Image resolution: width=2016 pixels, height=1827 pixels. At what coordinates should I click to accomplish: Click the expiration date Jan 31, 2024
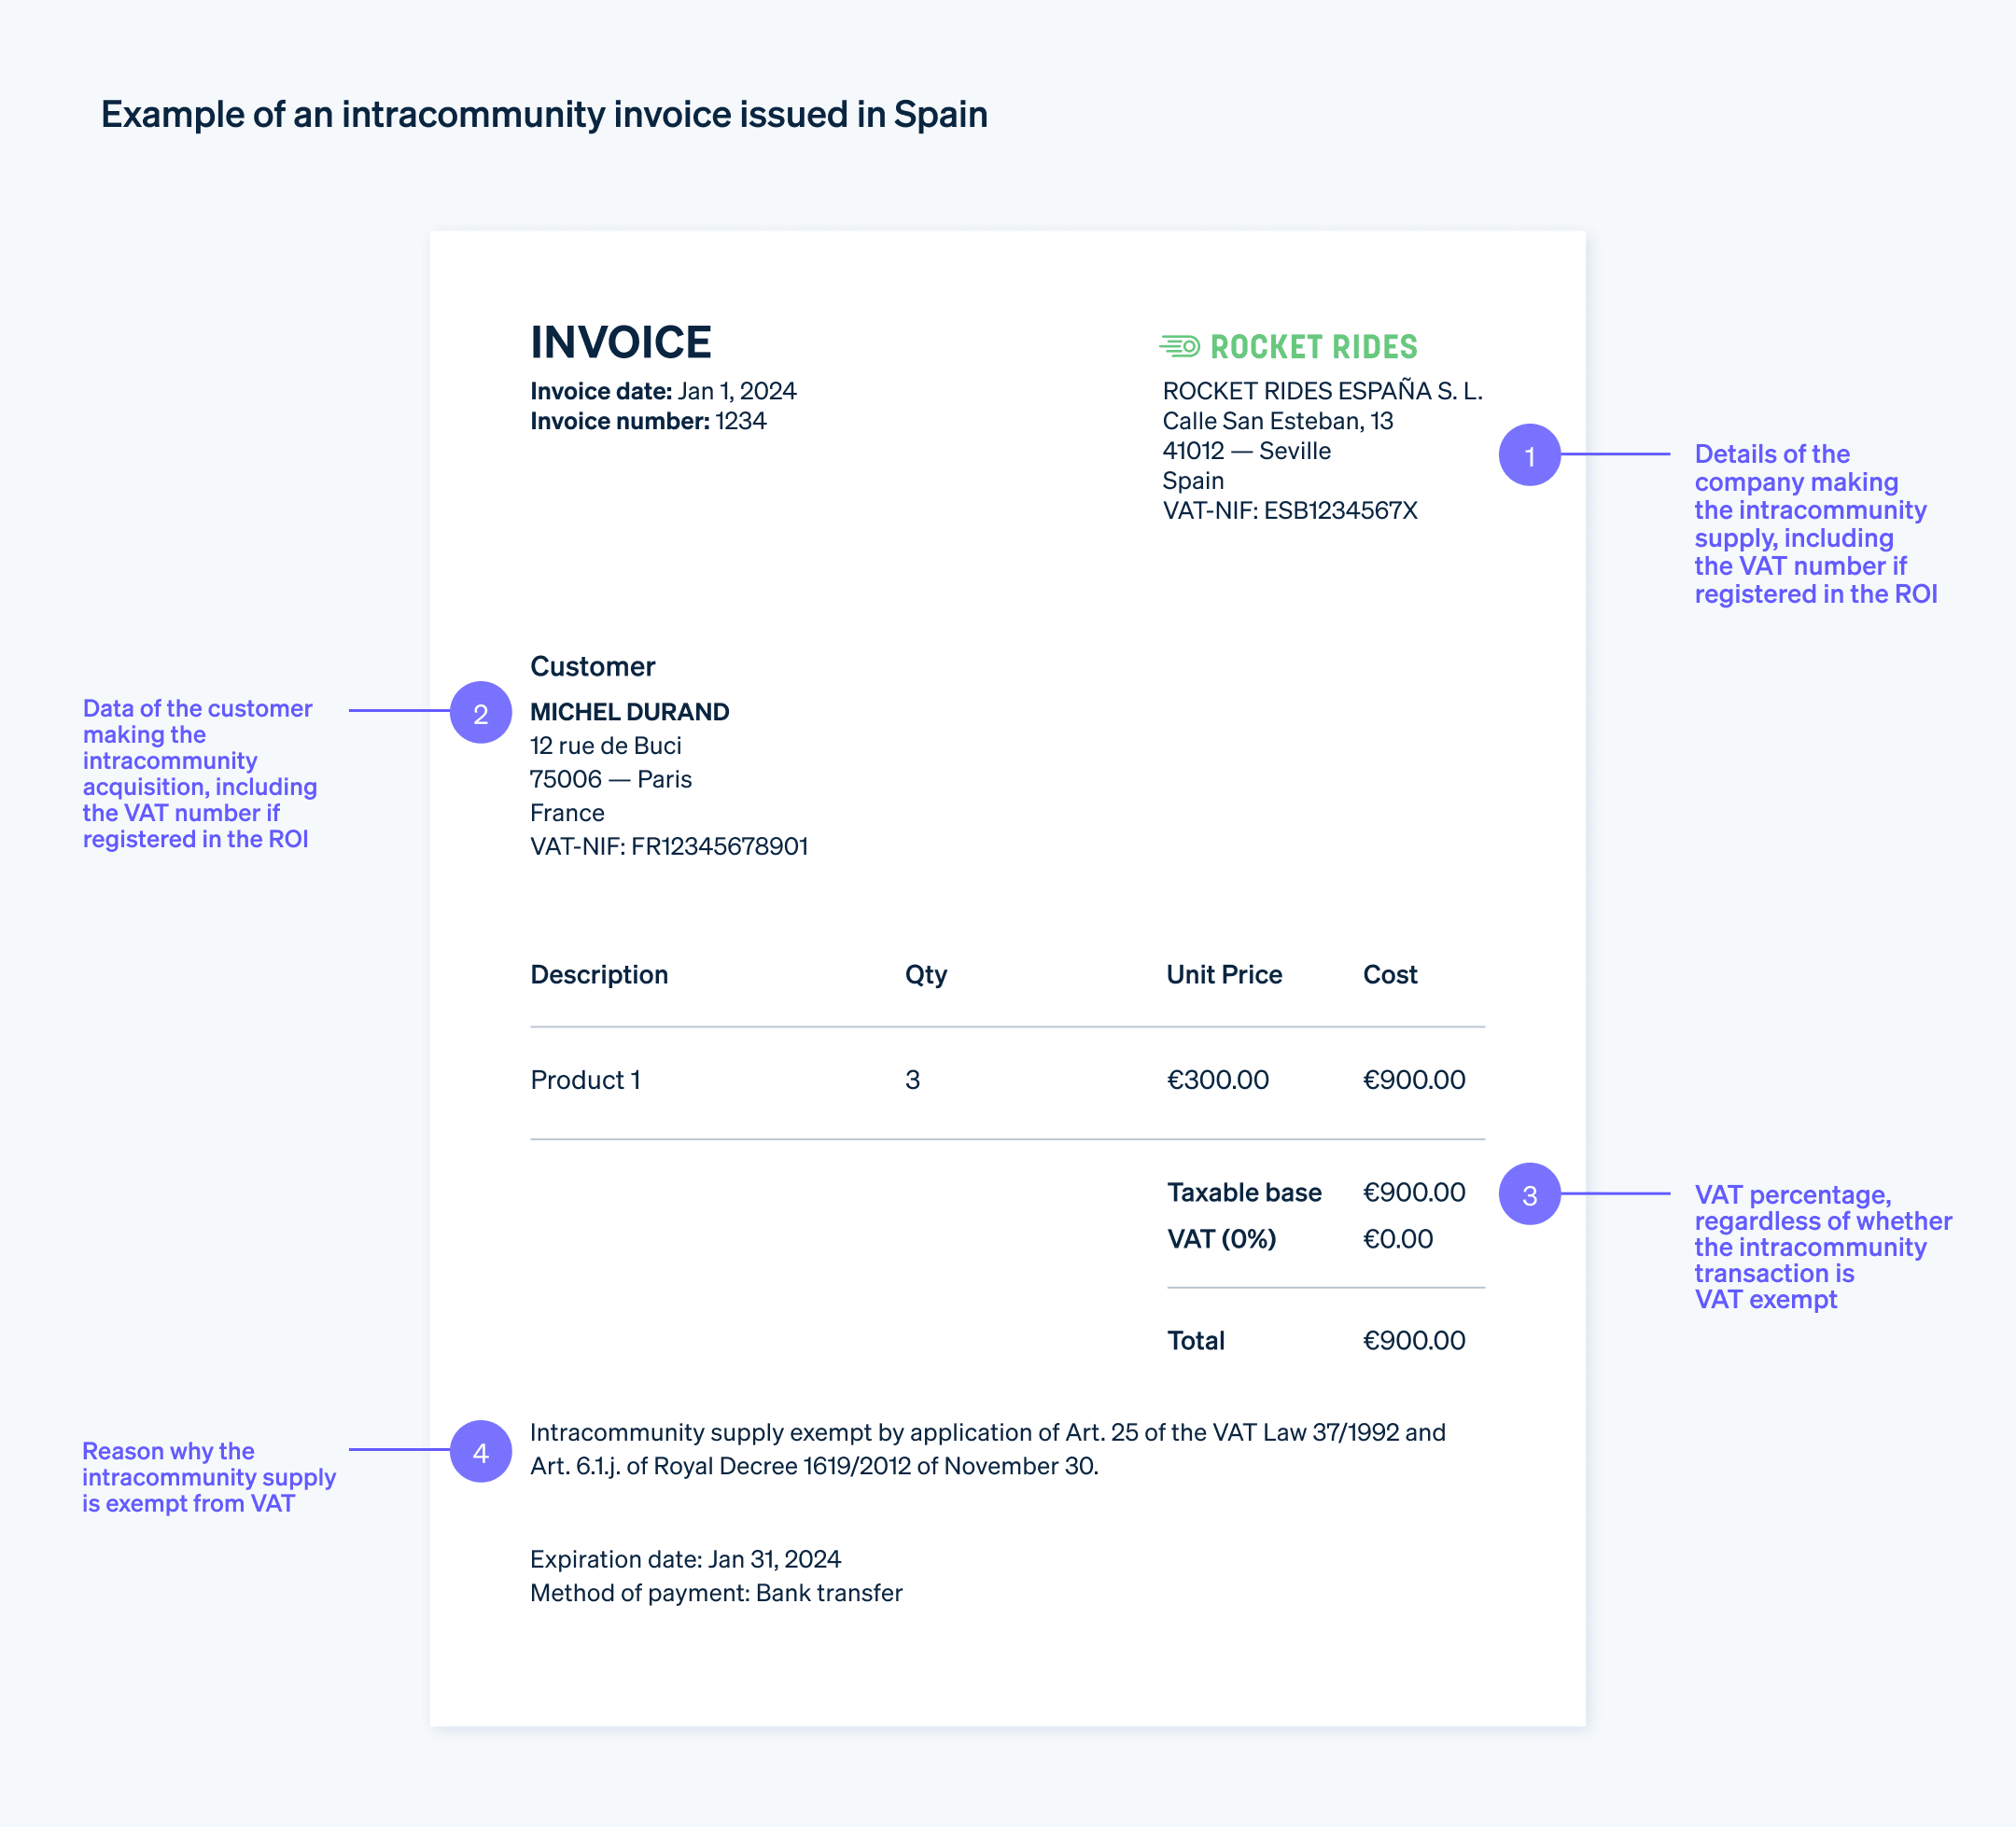pyautogui.click(x=685, y=1559)
